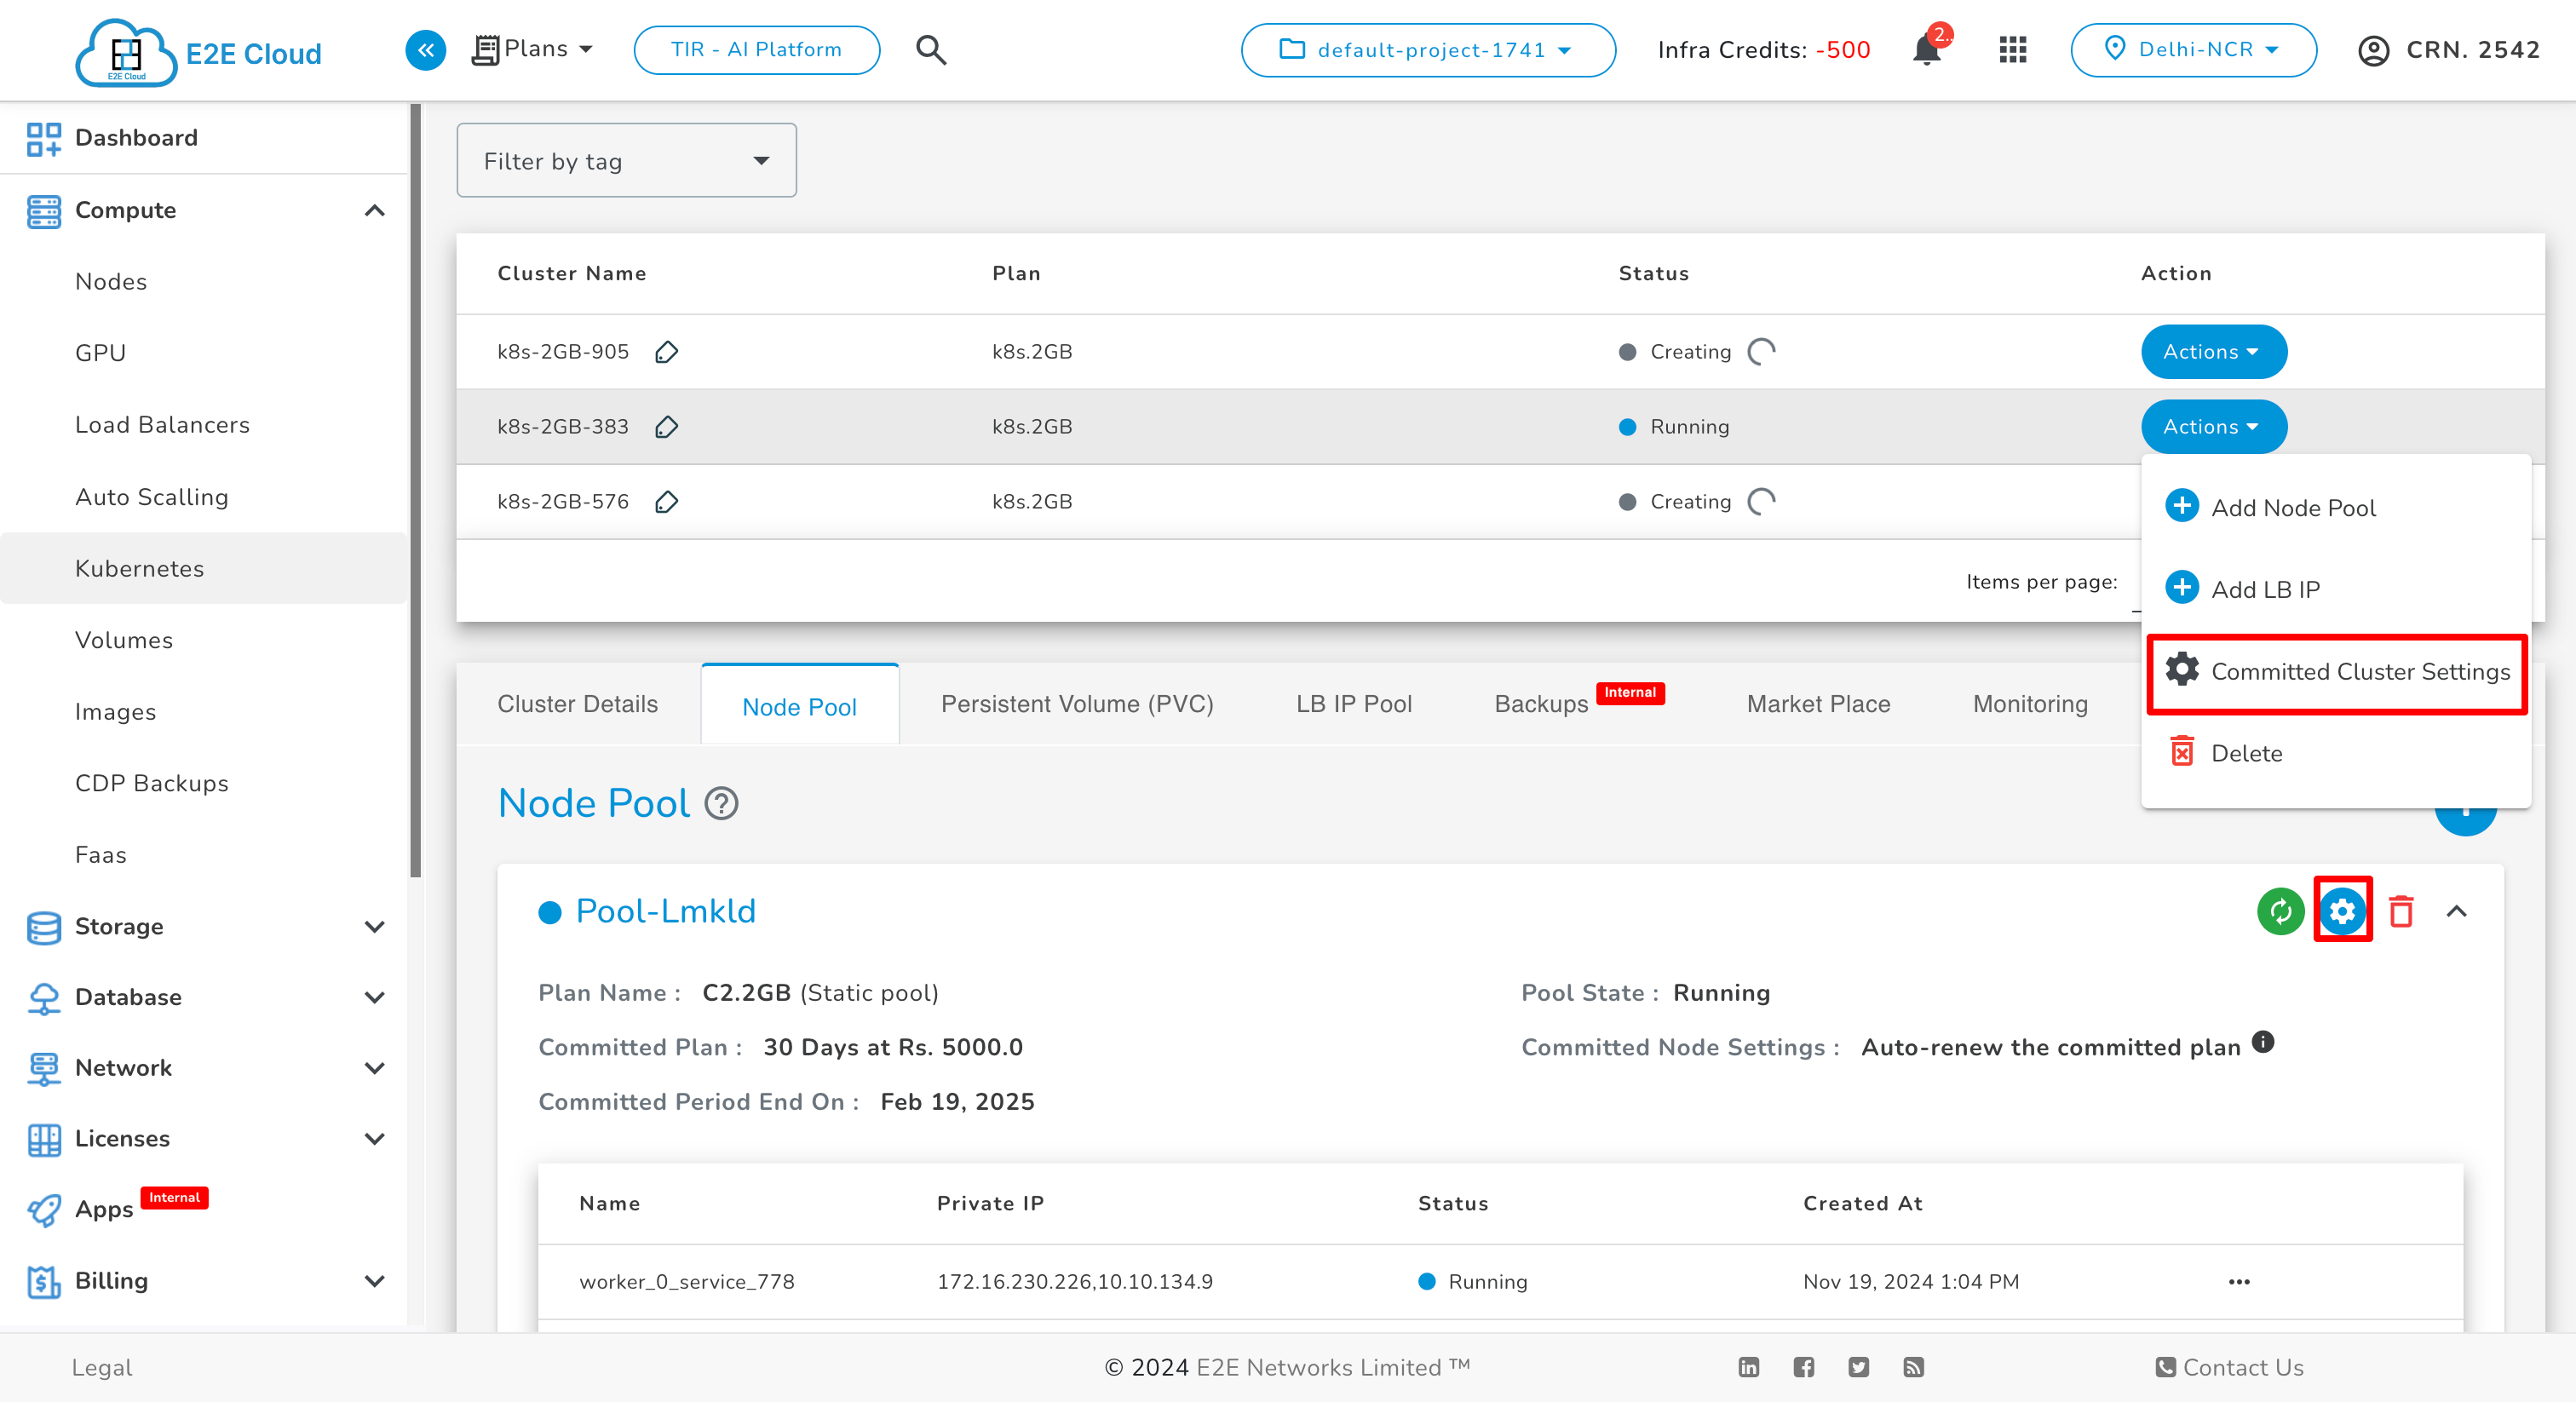This screenshot has height=1402, width=2576.
Task: Open Auto Scalling in sidebar
Action: click(x=204, y=498)
